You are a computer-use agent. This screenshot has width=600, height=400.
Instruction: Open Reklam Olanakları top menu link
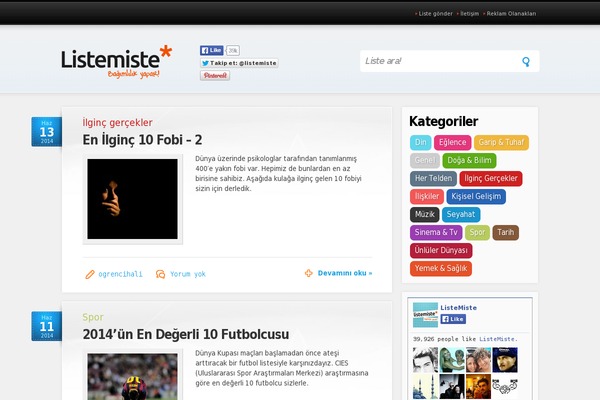coord(511,14)
